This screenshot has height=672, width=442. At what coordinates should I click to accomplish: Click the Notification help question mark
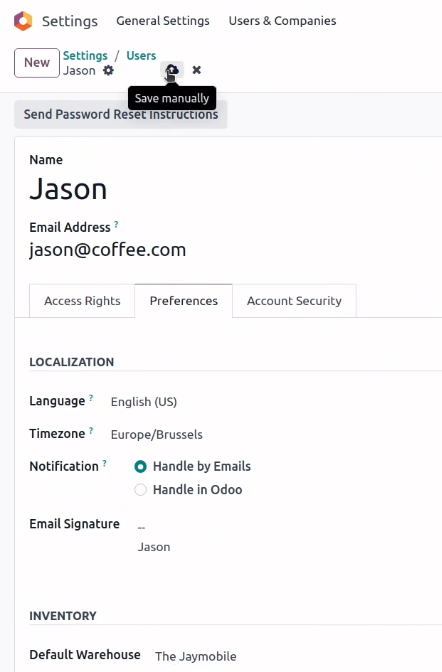[105, 463]
